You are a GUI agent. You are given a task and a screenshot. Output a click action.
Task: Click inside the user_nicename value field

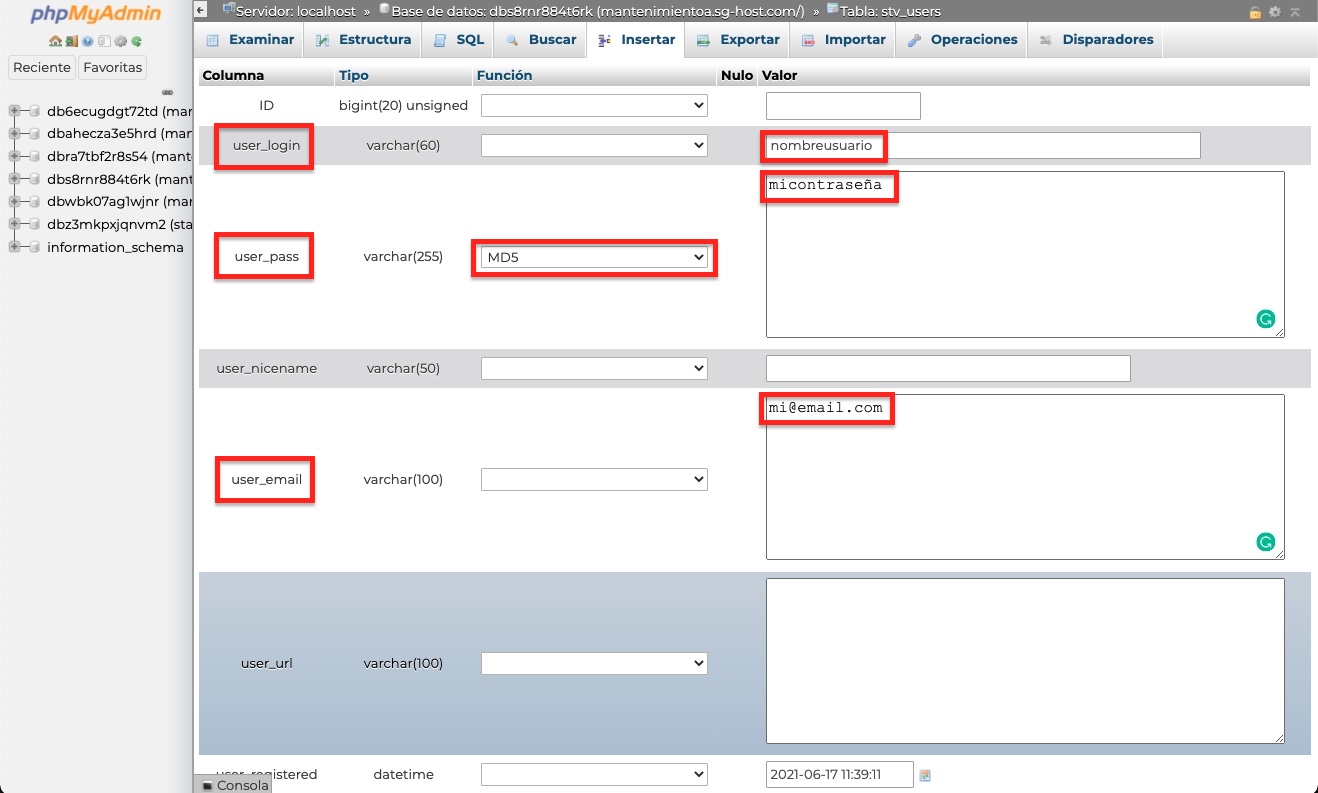point(947,368)
